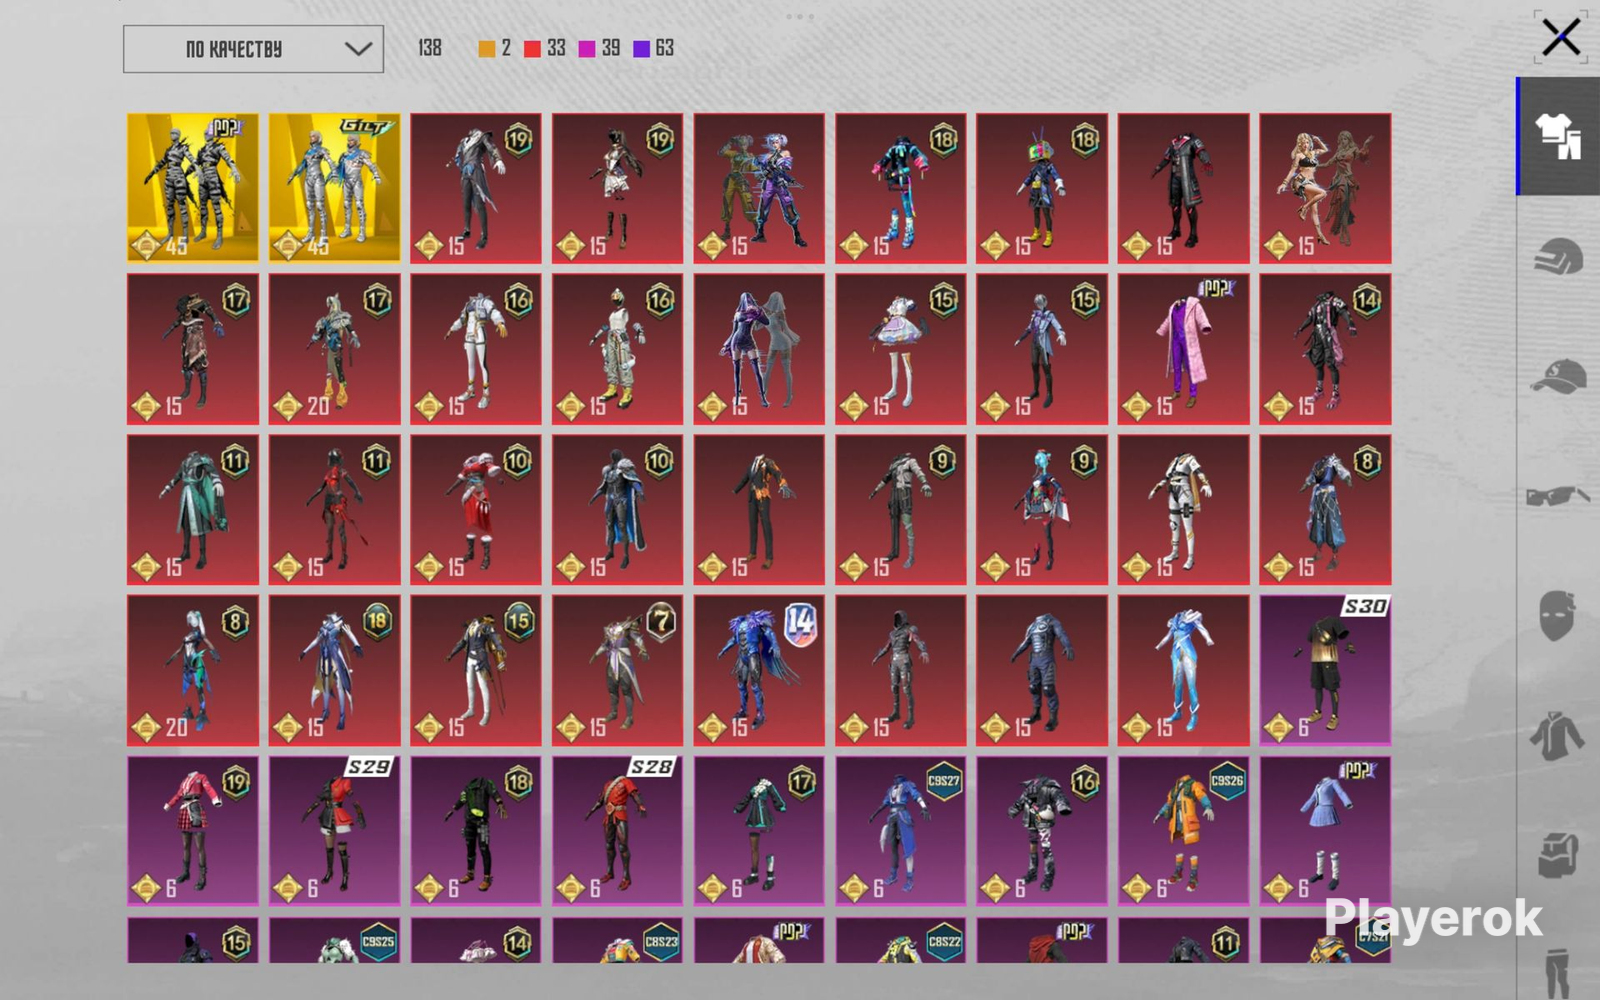This screenshot has height=1000, width=1600.
Task: Open the helmet category in sidebar
Action: coord(1558,256)
